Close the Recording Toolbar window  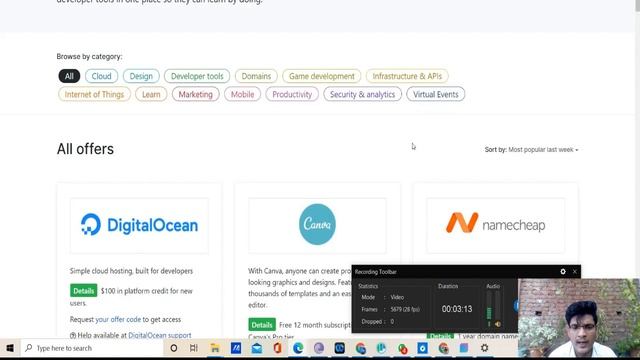click(x=575, y=271)
